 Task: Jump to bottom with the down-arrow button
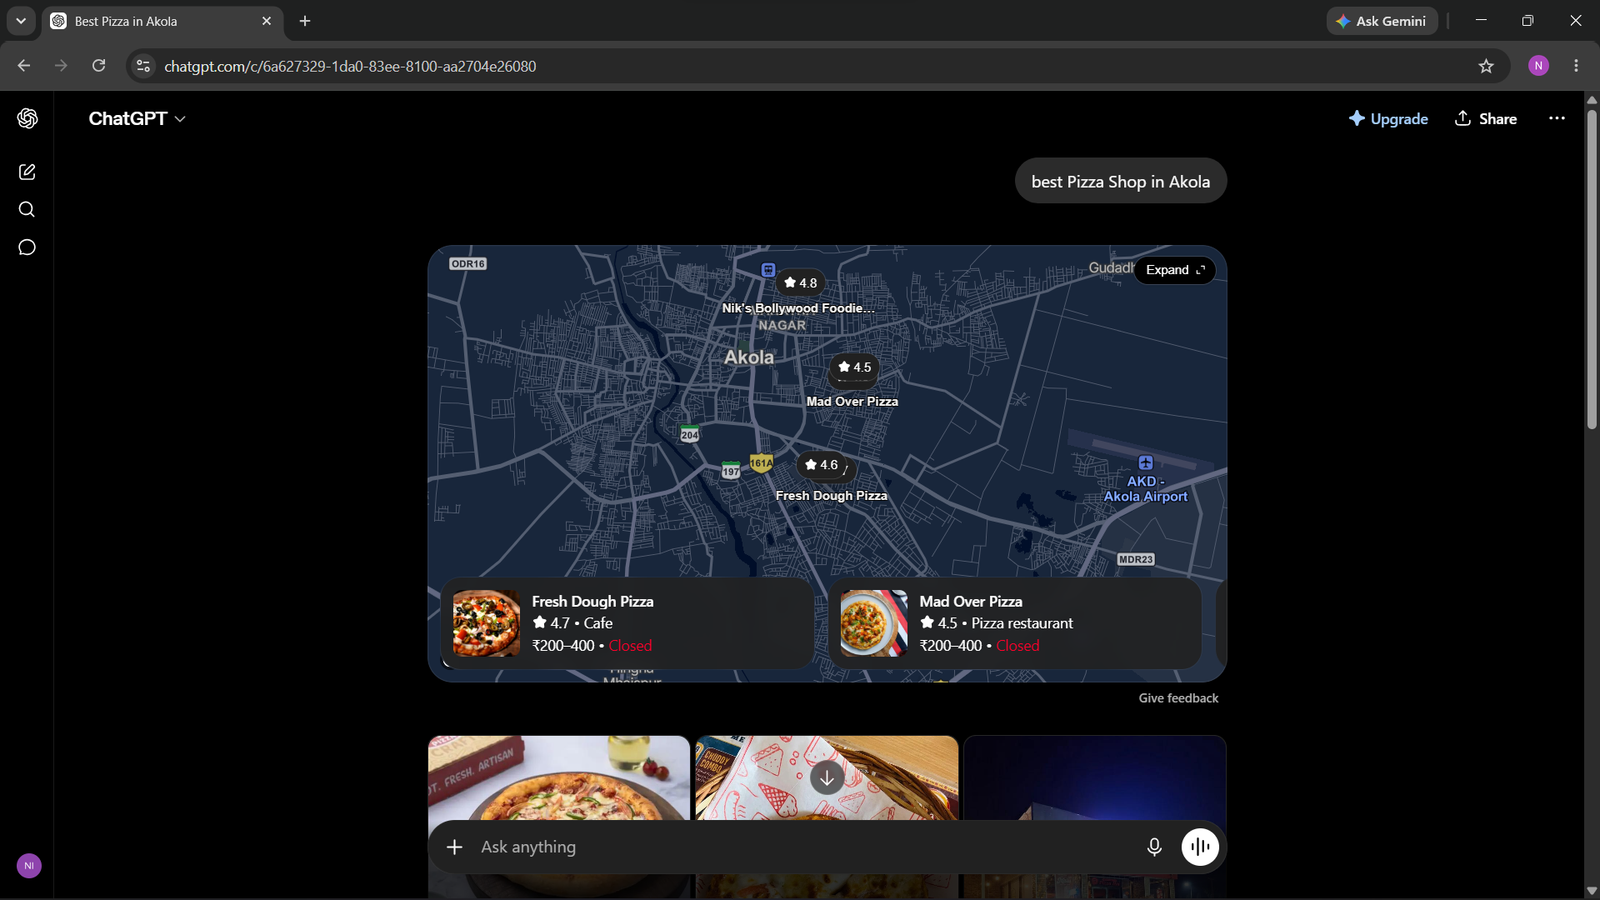coord(827,778)
